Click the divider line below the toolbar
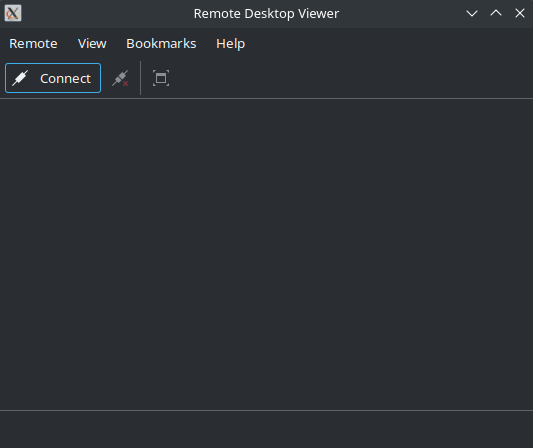Viewport: 533px width, 448px height. point(266,99)
